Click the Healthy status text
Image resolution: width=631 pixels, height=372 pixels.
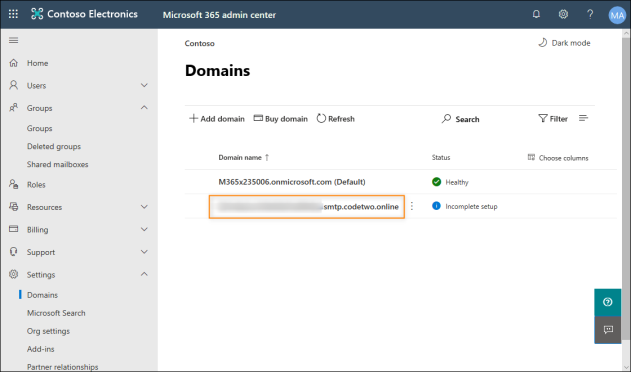pyautogui.click(x=457, y=182)
